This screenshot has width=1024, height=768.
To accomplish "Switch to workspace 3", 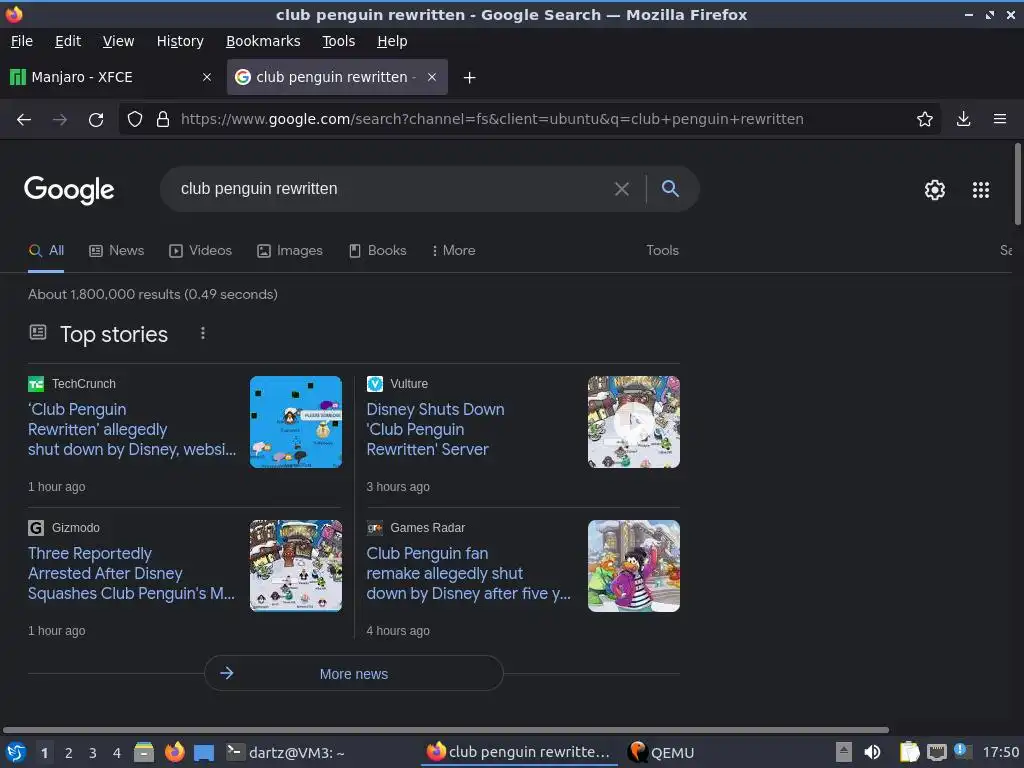I will coord(93,753).
